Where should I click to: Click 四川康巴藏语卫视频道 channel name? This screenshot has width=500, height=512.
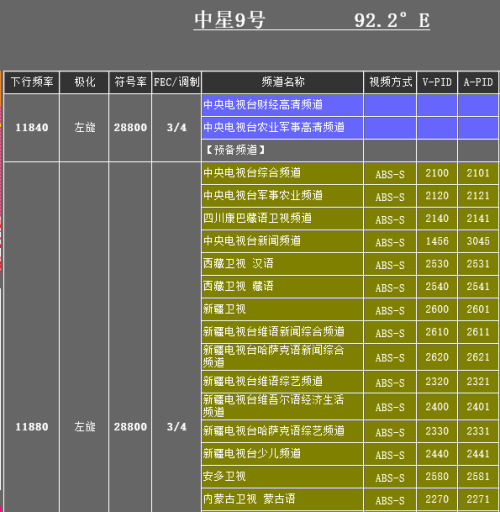click(257, 218)
